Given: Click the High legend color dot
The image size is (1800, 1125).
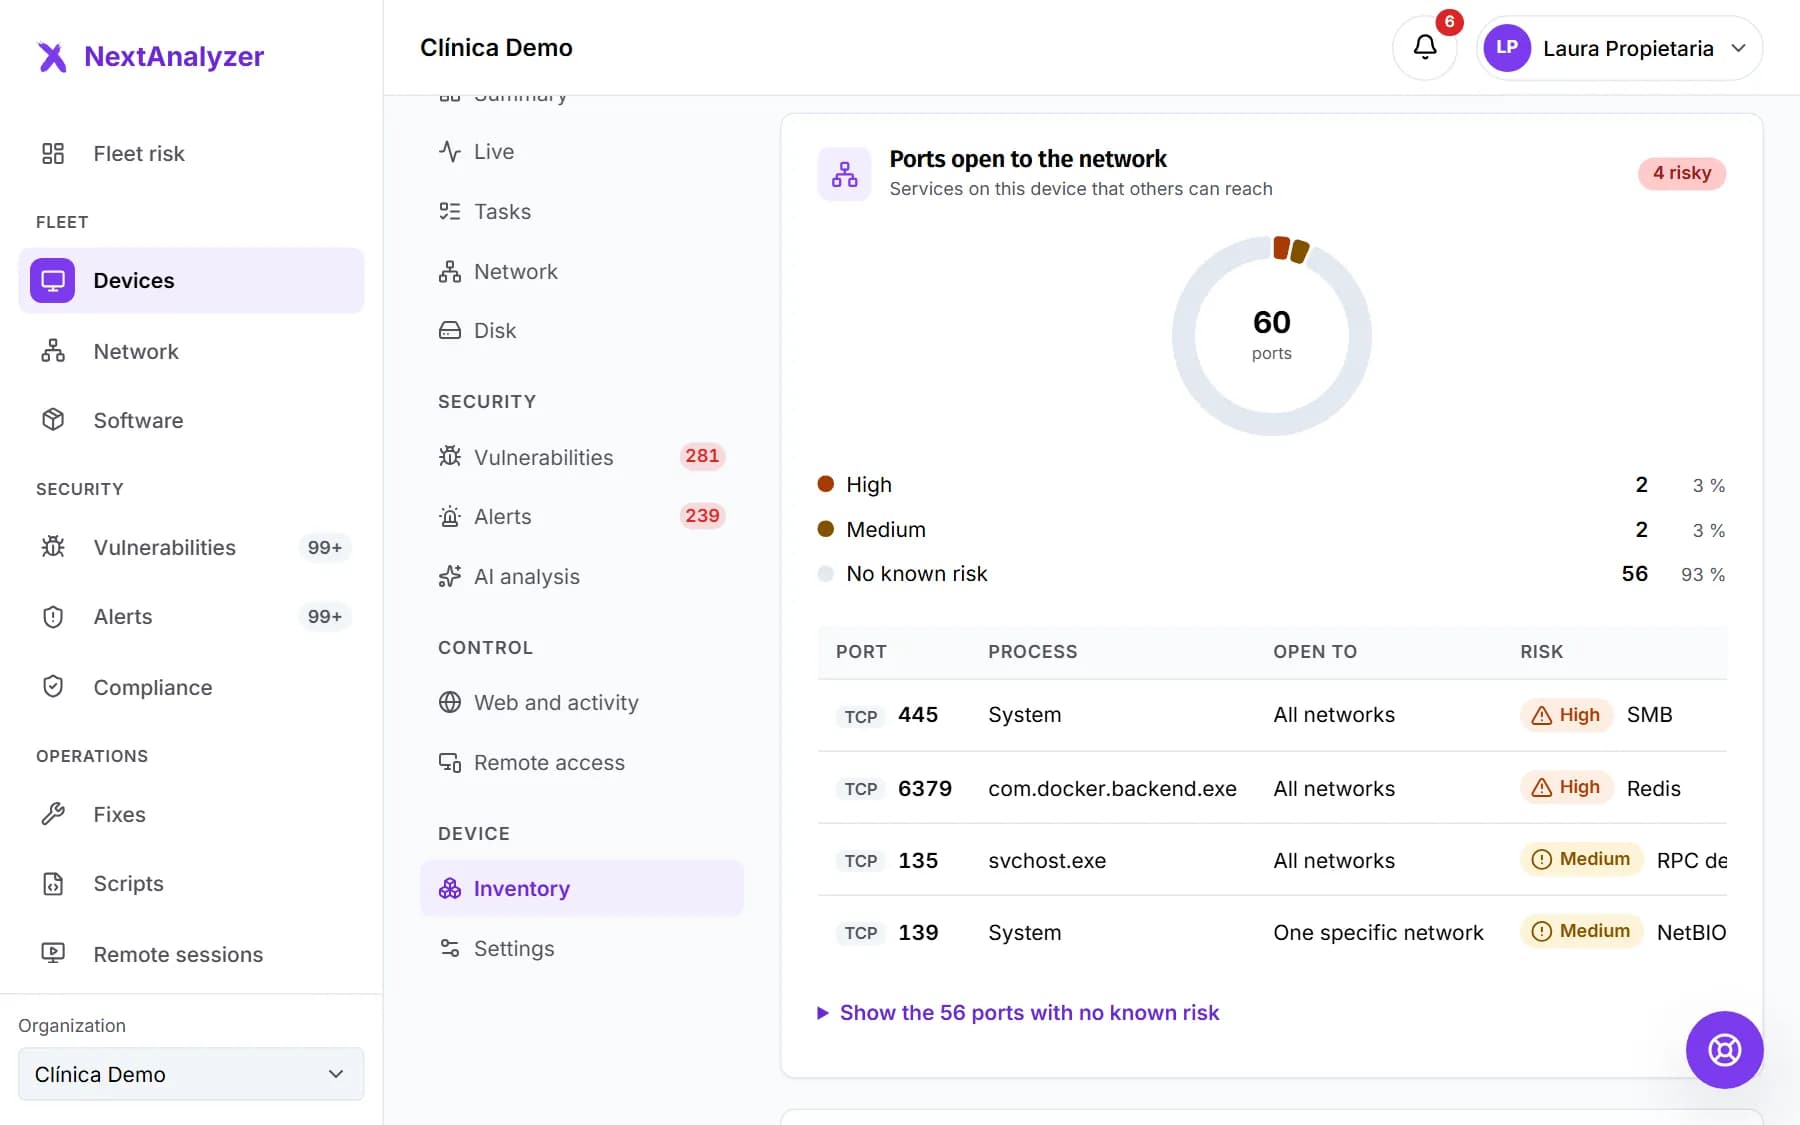Looking at the screenshot, I should pyautogui.click(x=826, y=485).
